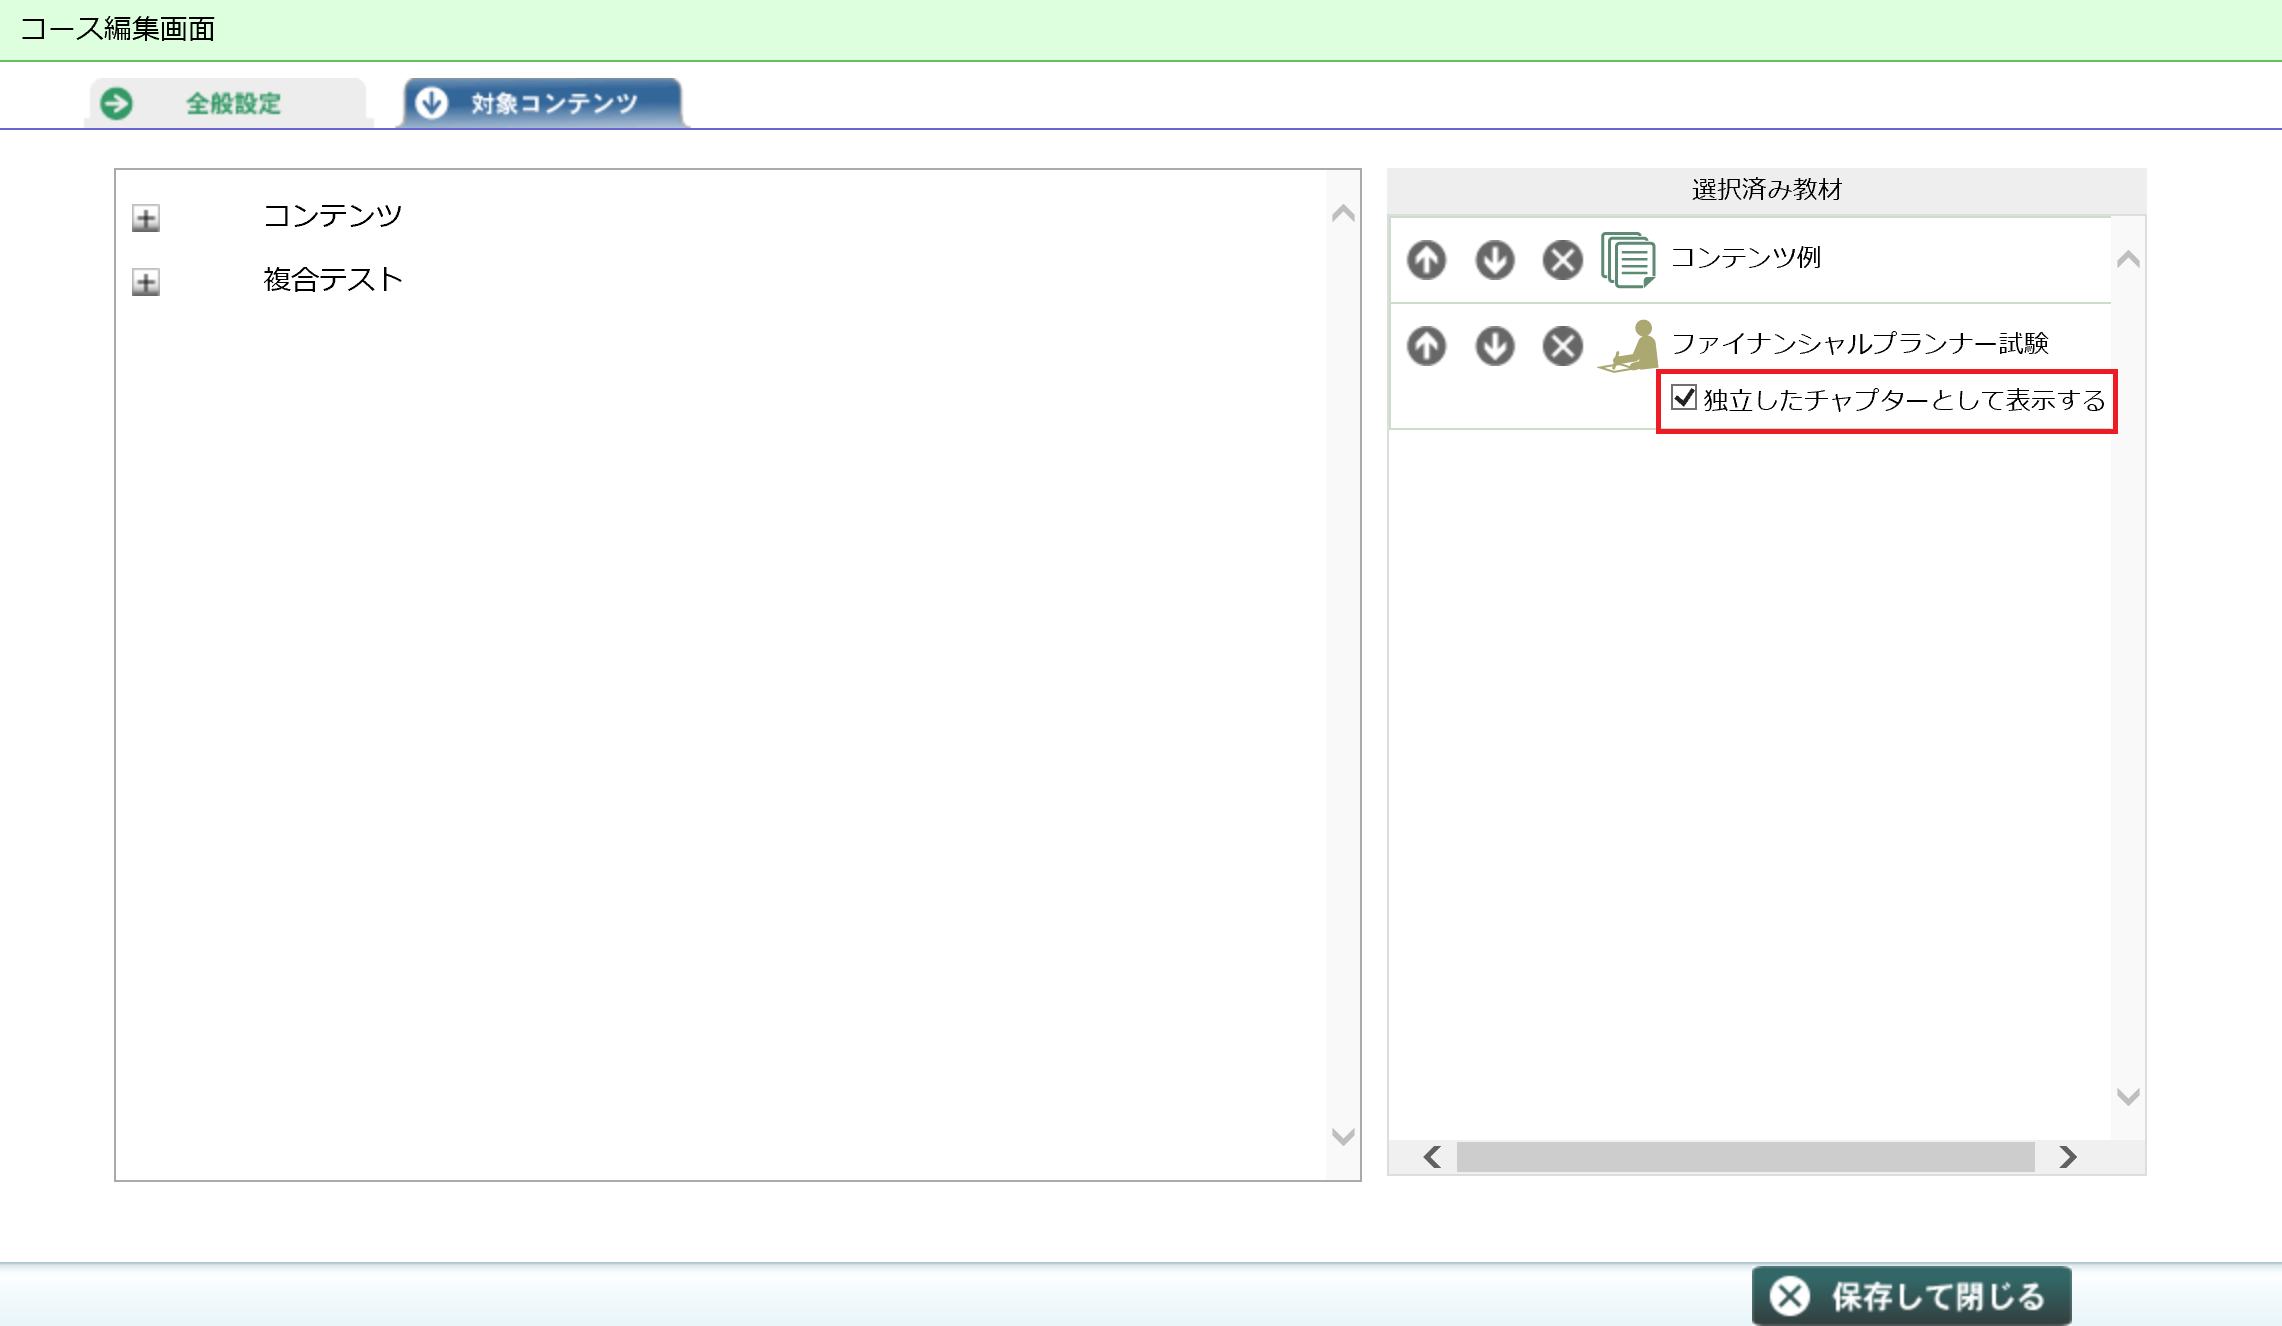Image resolution: width=2282 pixels, height=1326 pixels.
Task: Expand the 複合テスト tree node
Action: [146, 282]
